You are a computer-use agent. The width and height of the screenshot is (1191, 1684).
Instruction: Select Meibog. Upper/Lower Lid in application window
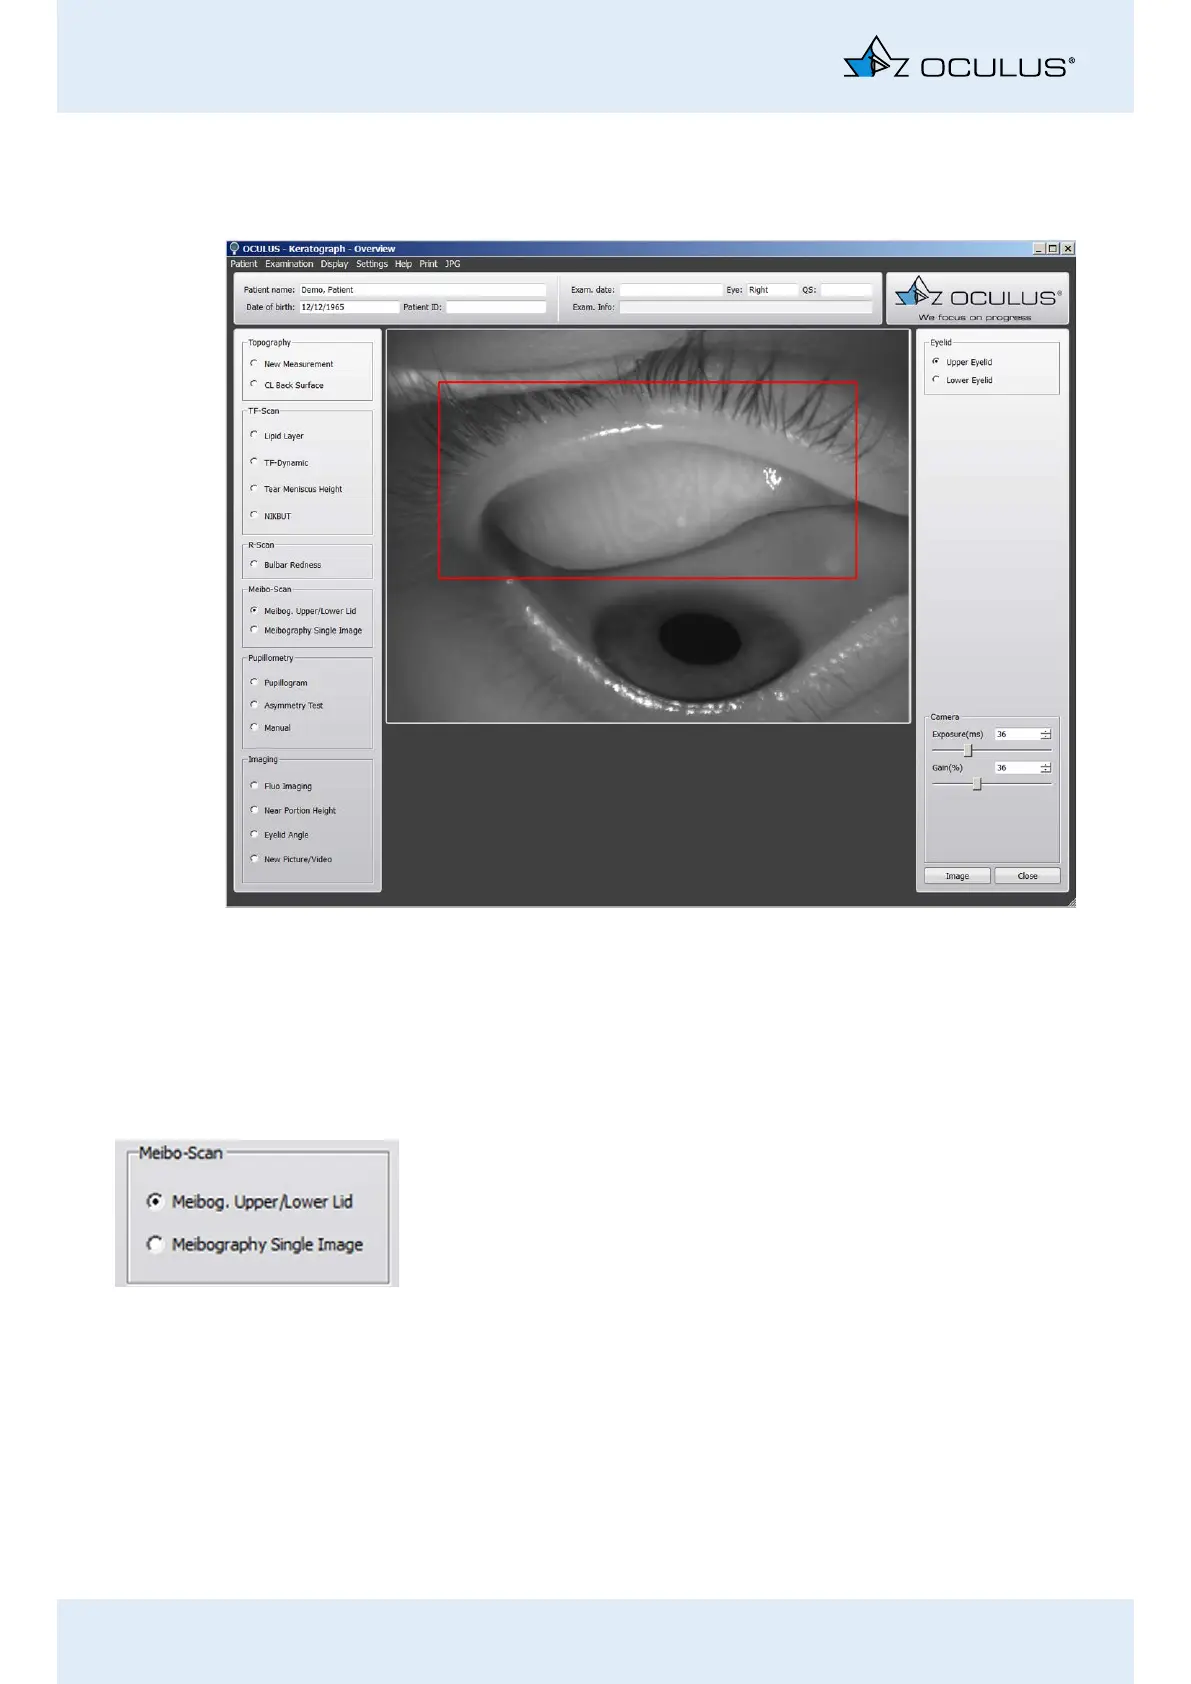254,610
